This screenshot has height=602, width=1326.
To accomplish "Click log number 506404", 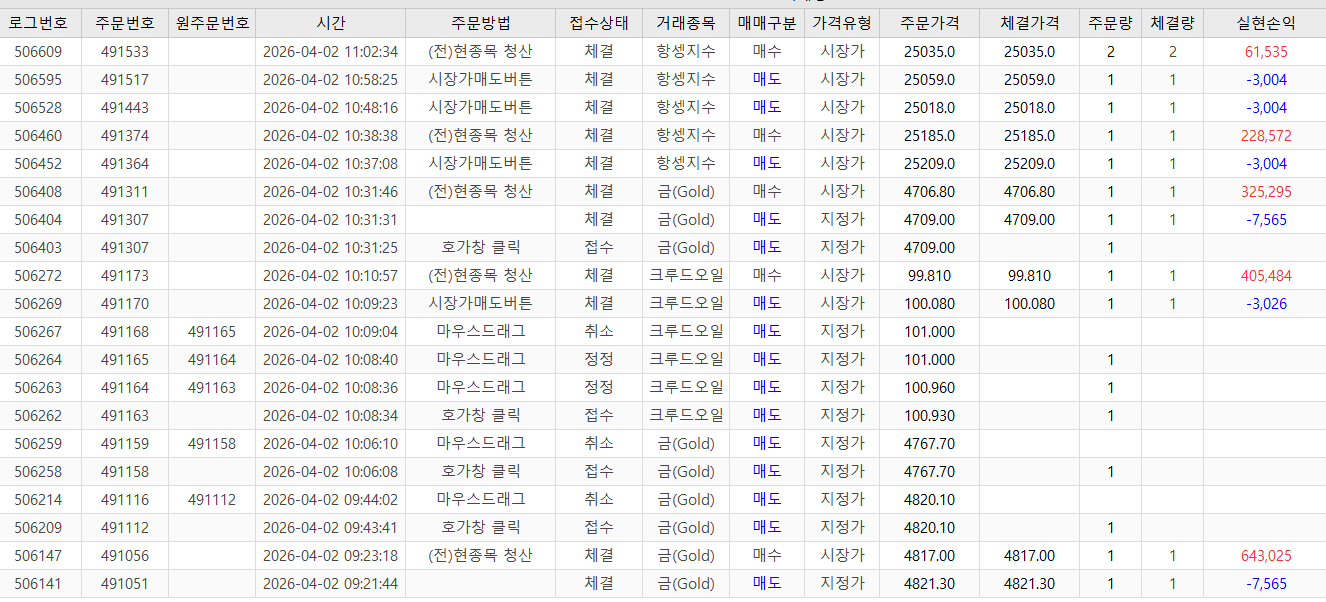I will click(x=40, y=220).
